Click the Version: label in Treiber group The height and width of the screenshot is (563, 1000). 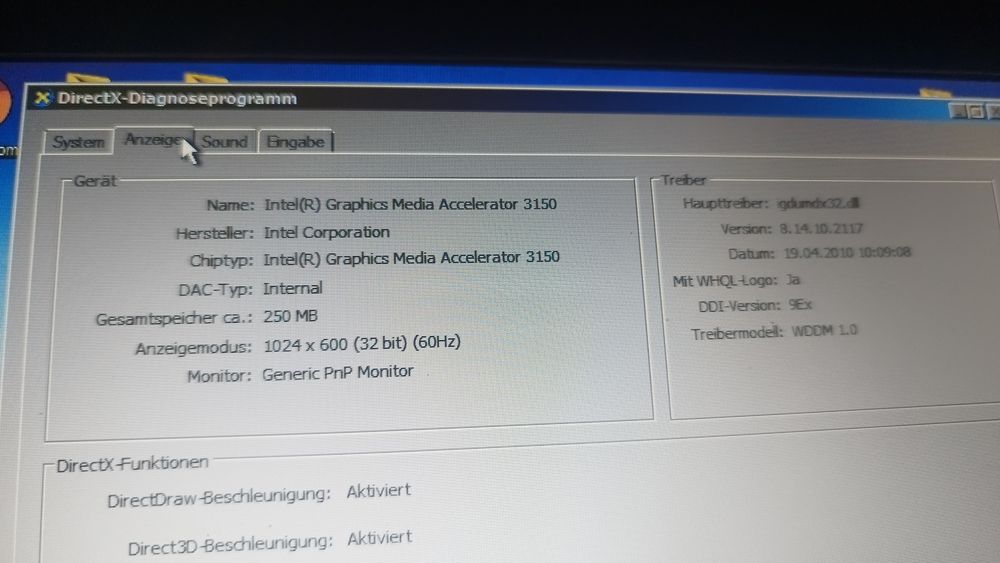coord(746,229)
